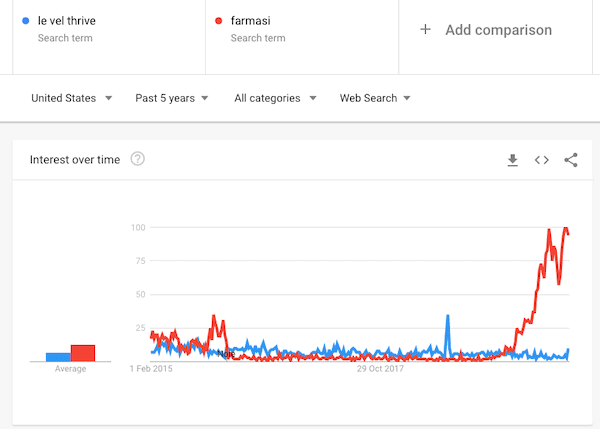
Task: Open the All categories dropdown
Action: [x=275, y=98]
